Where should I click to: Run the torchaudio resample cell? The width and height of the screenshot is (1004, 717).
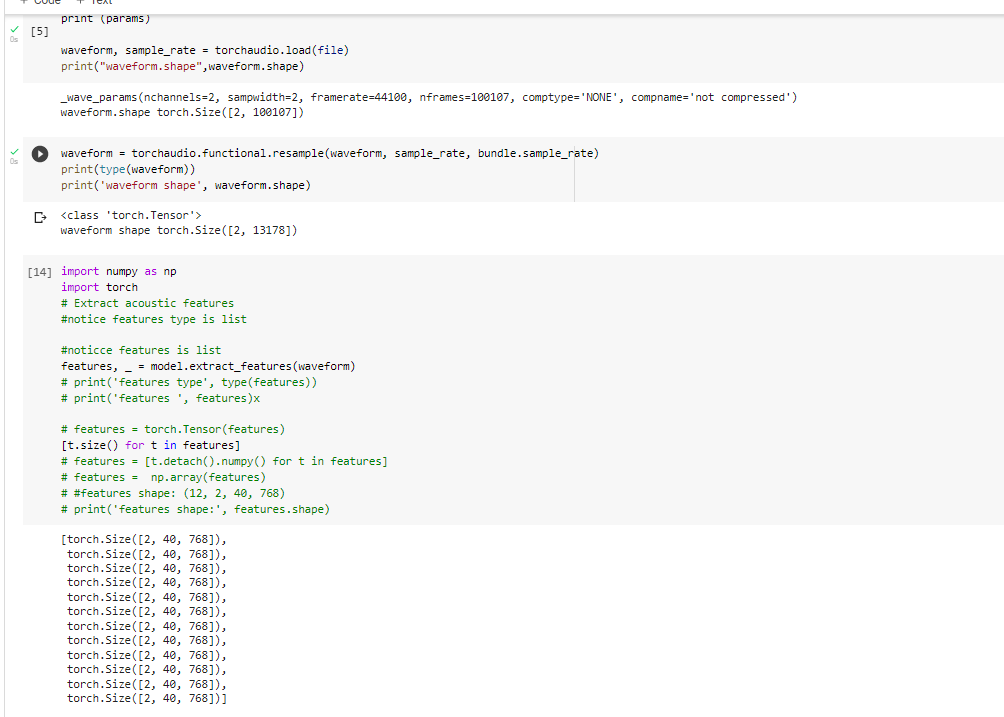[40, 155]
